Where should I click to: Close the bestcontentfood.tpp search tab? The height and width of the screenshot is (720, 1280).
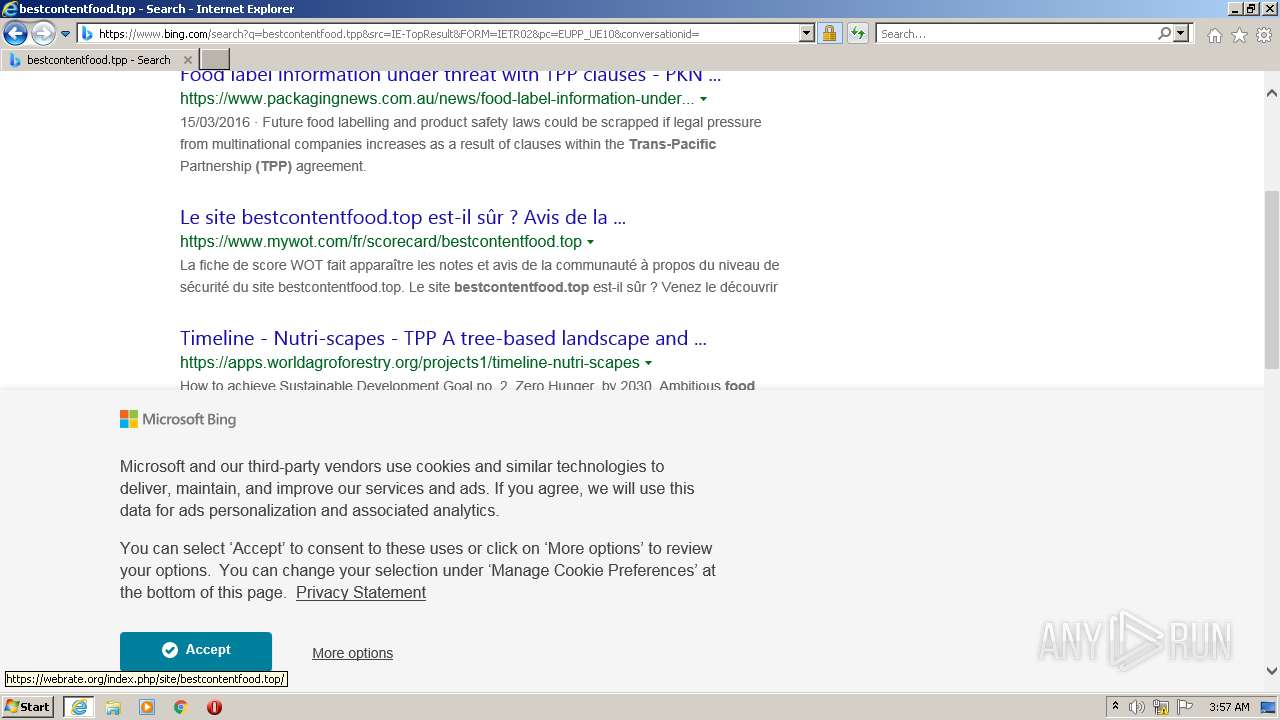pyautogui.click(x=187, y=60)
